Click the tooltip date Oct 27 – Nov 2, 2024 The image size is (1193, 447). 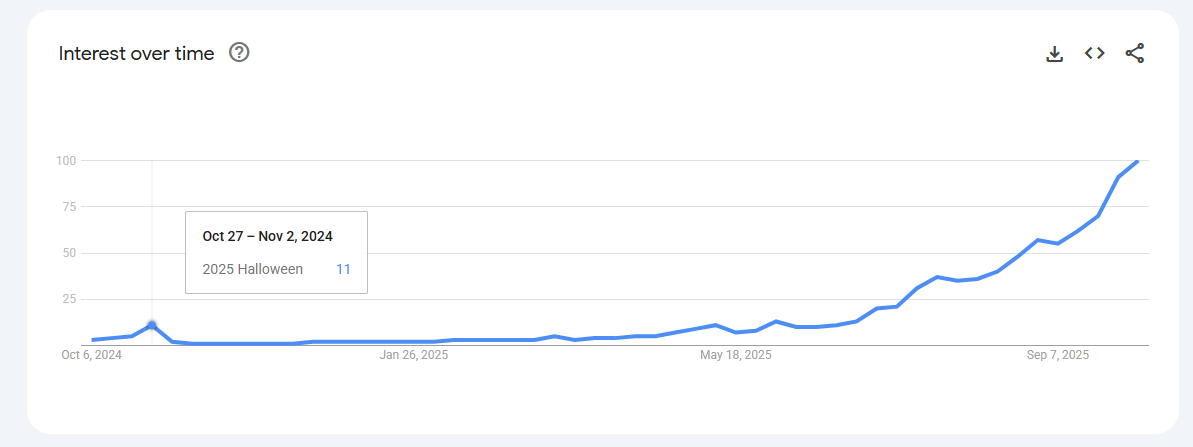[x=267, y=237]
